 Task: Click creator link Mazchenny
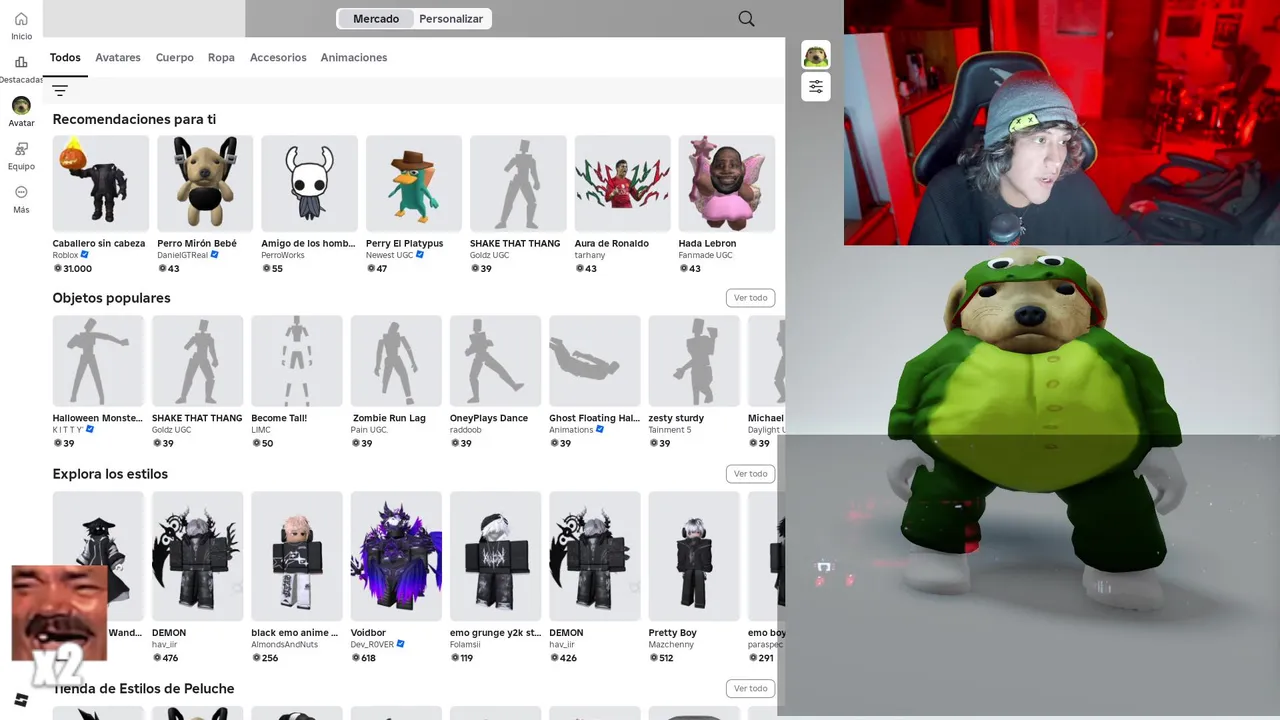[x=671, y=645]
